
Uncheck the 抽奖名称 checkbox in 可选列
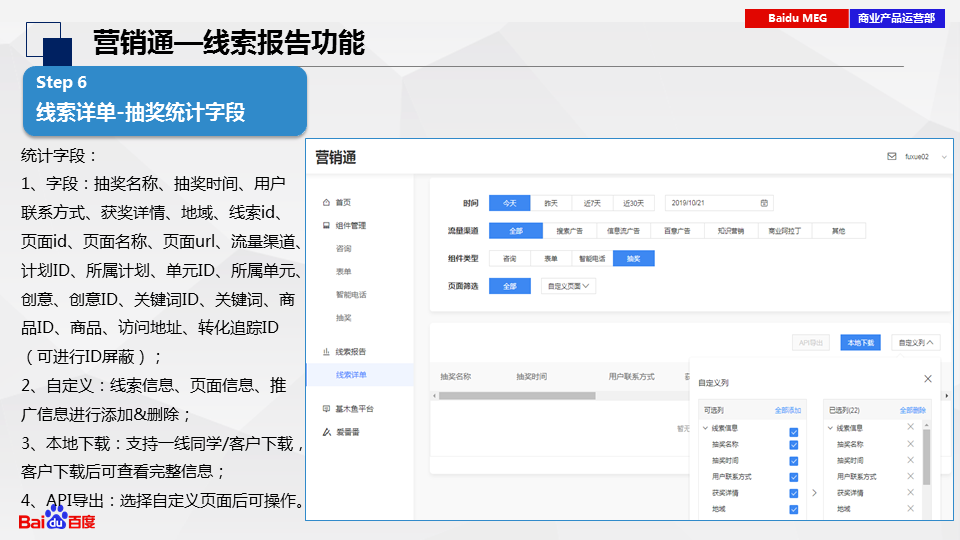(x=793, y=445)
